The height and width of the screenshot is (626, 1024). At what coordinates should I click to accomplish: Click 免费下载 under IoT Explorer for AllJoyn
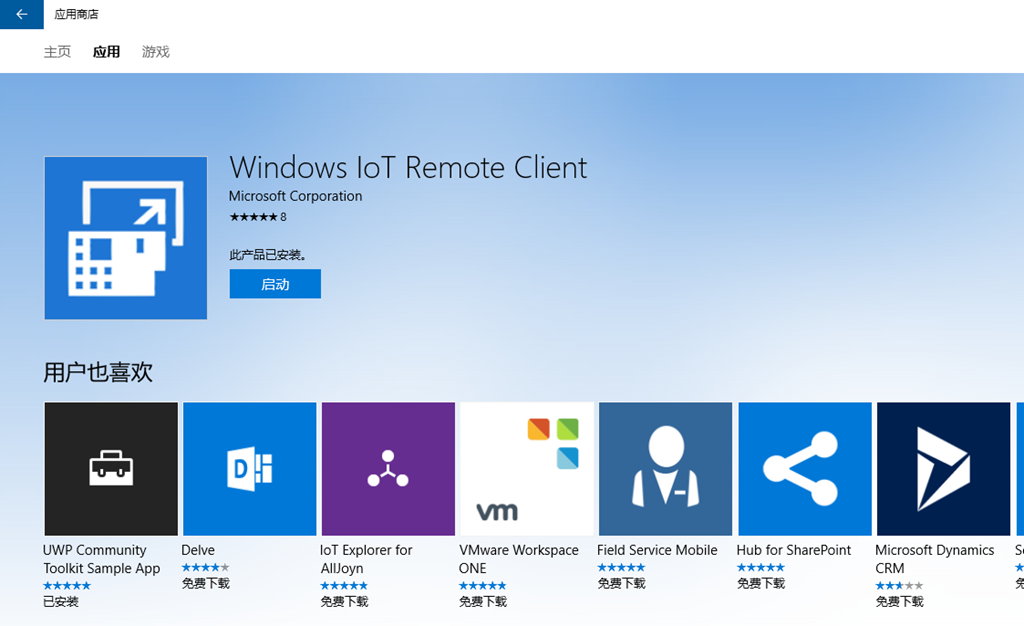point(344,602)
